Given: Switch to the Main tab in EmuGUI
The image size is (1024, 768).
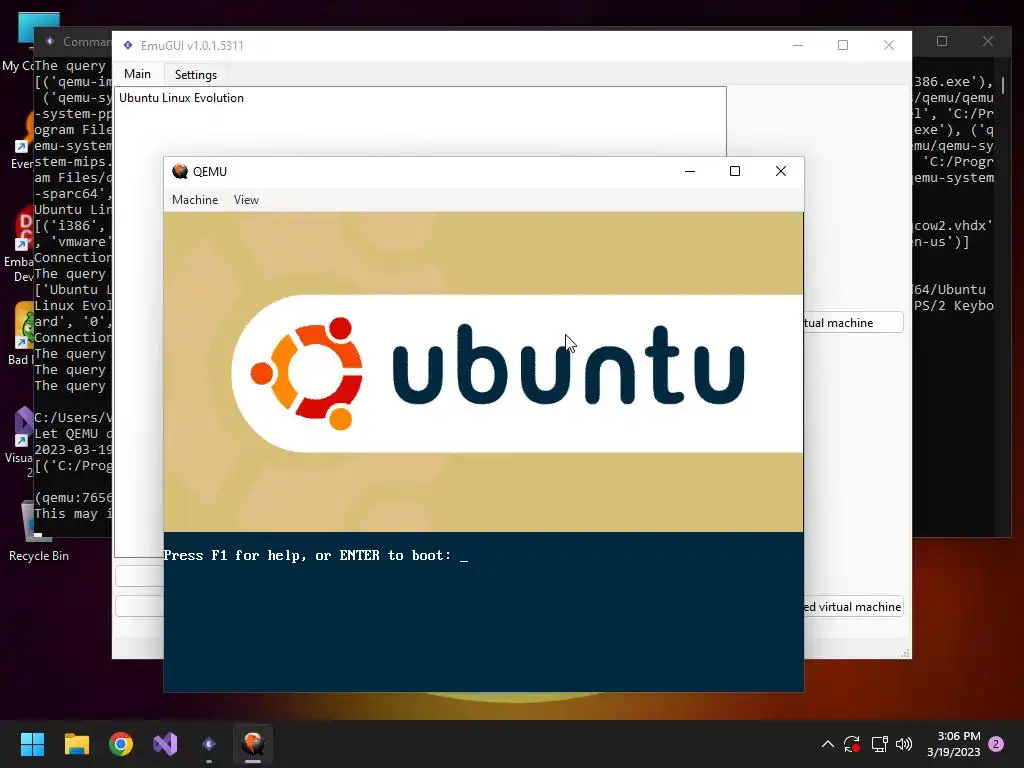Looking at the screenshot, I should 138,74.
